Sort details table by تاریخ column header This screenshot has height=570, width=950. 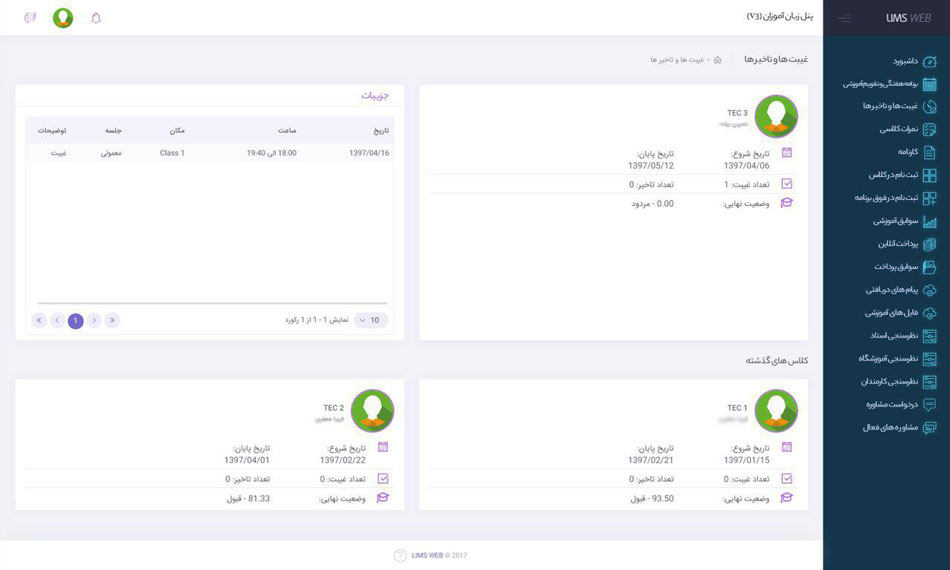(x=381, y=130)
